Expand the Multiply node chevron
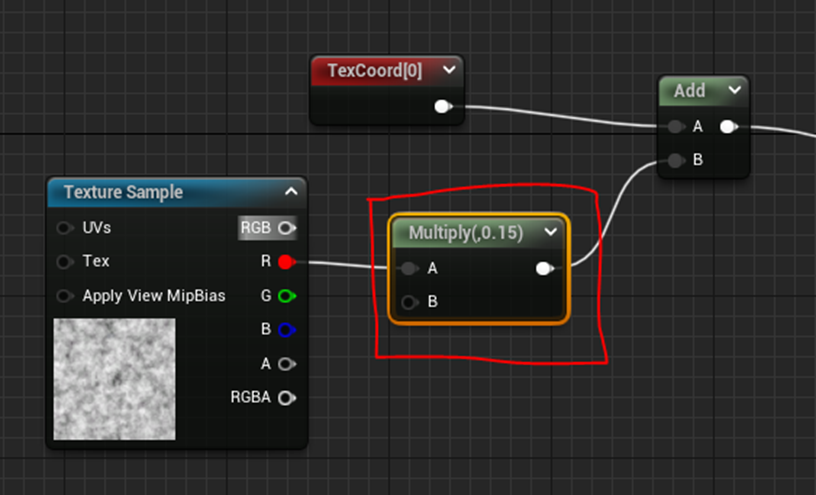This screenshot has width=816, height=495. pos(551,232)
